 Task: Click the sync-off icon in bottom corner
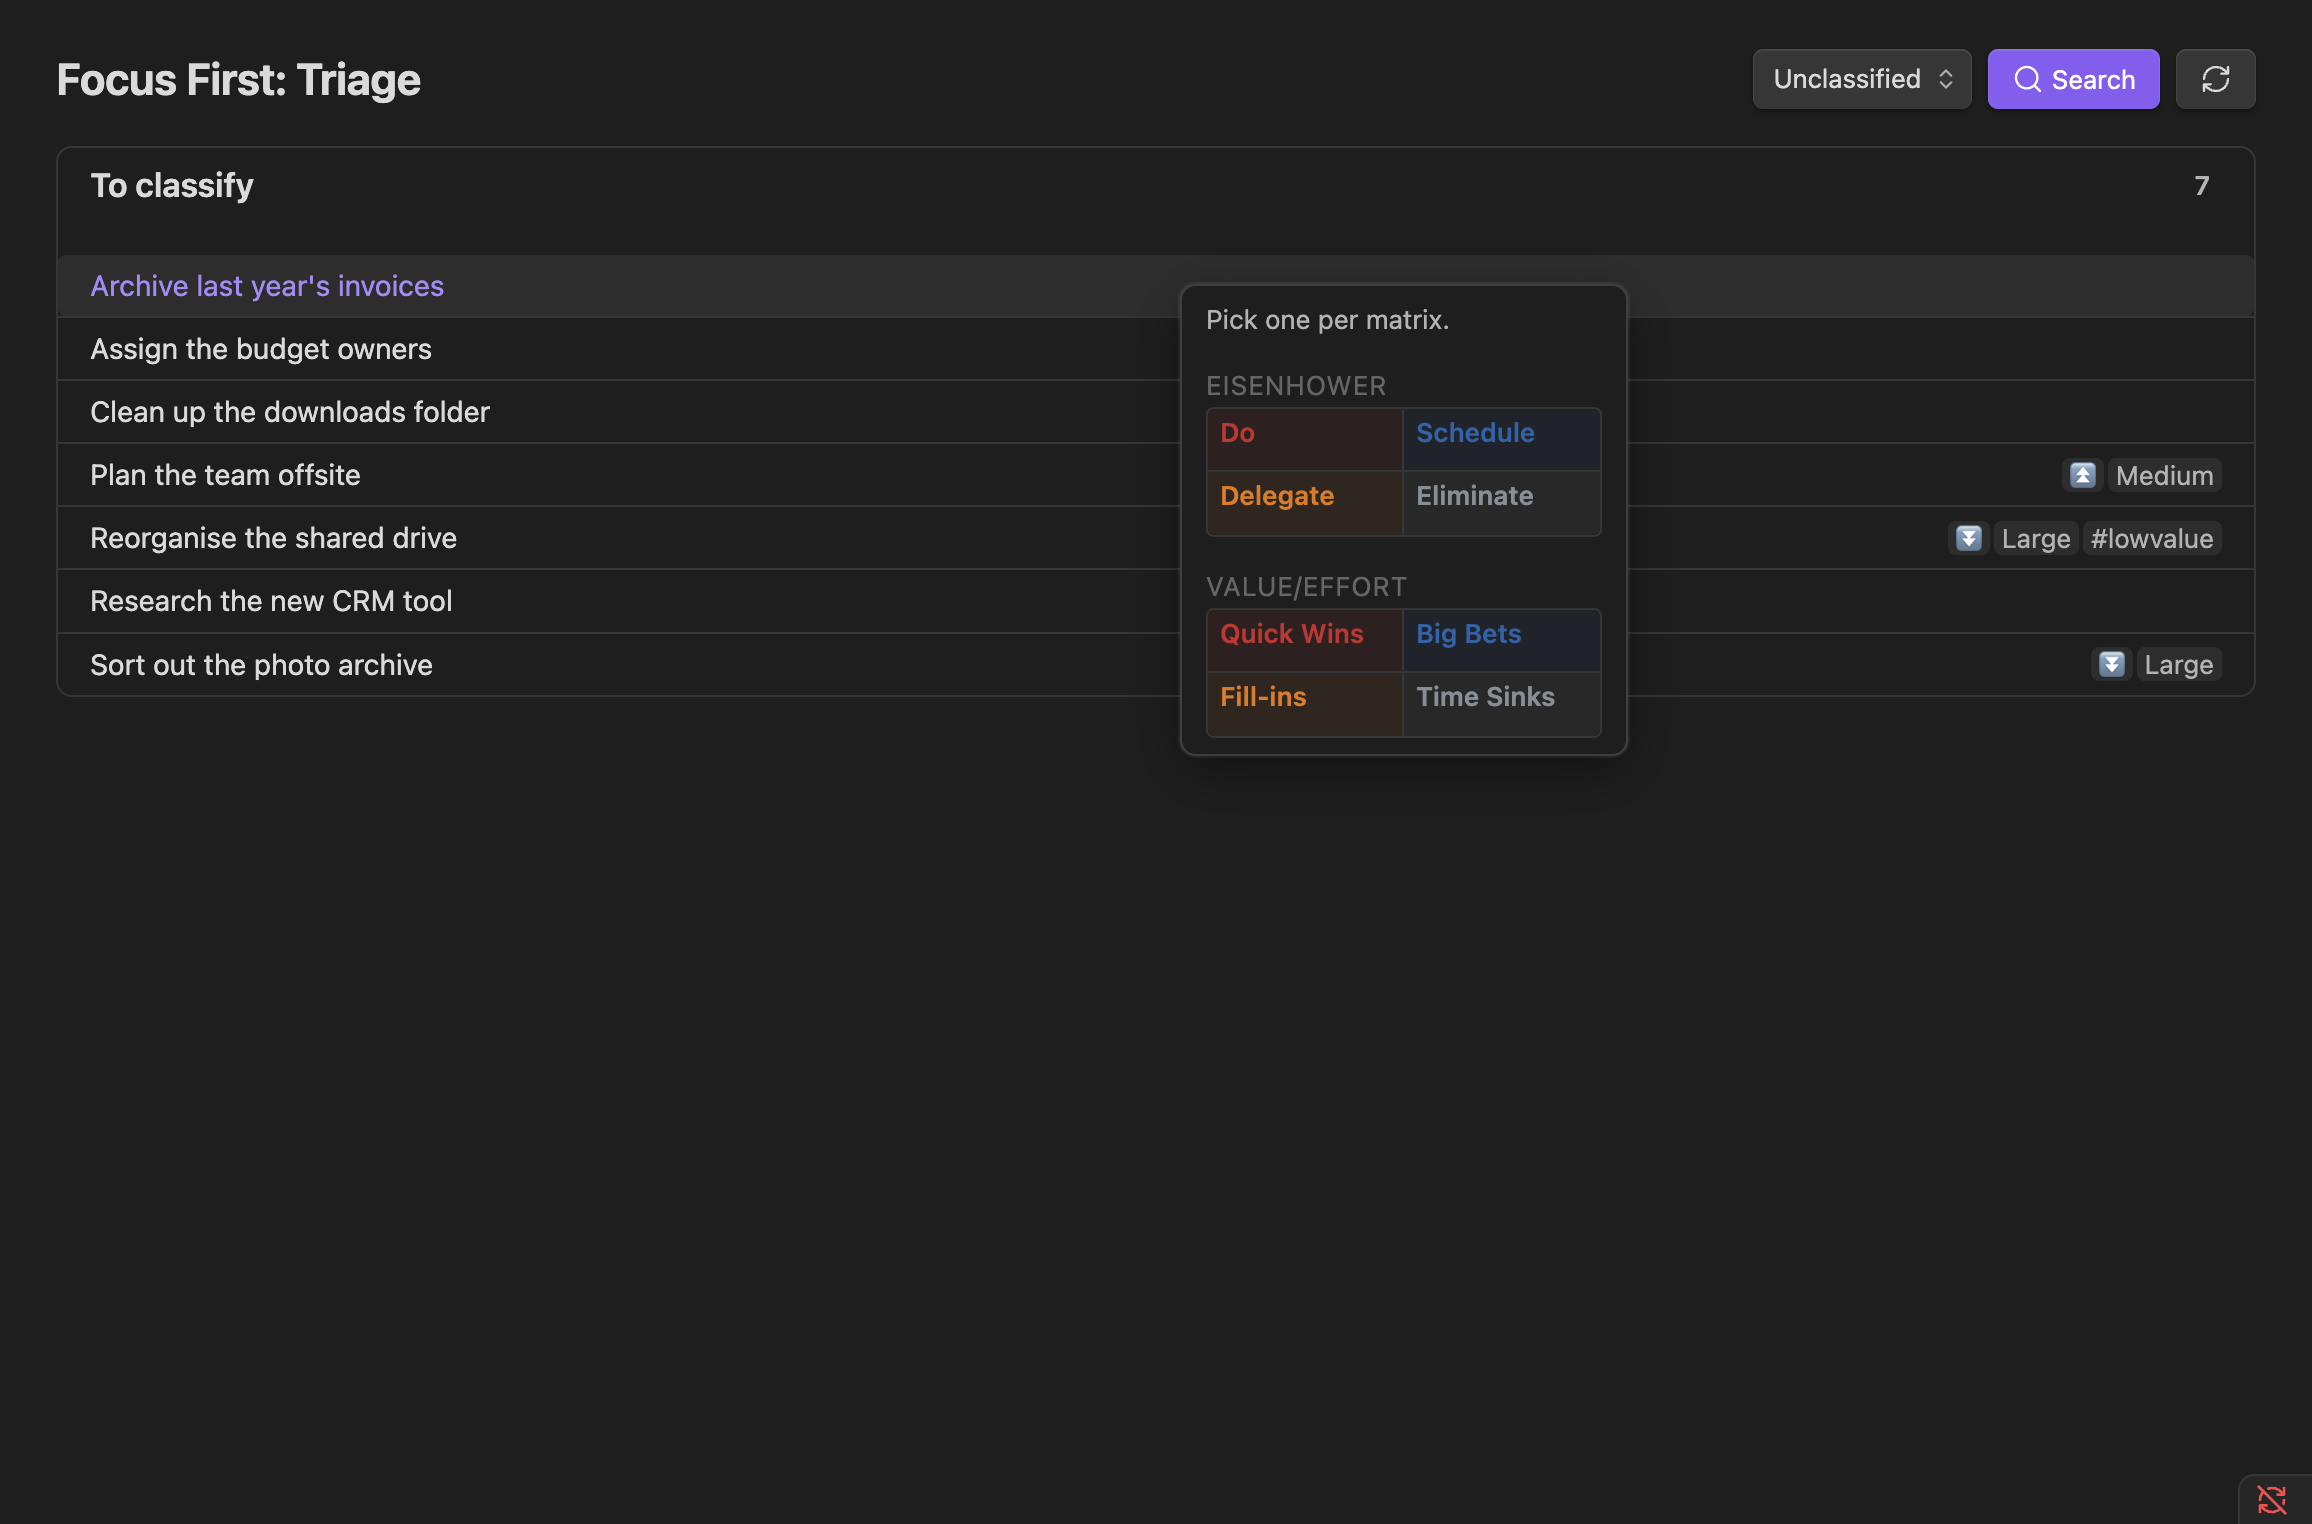[2272, 1499]
